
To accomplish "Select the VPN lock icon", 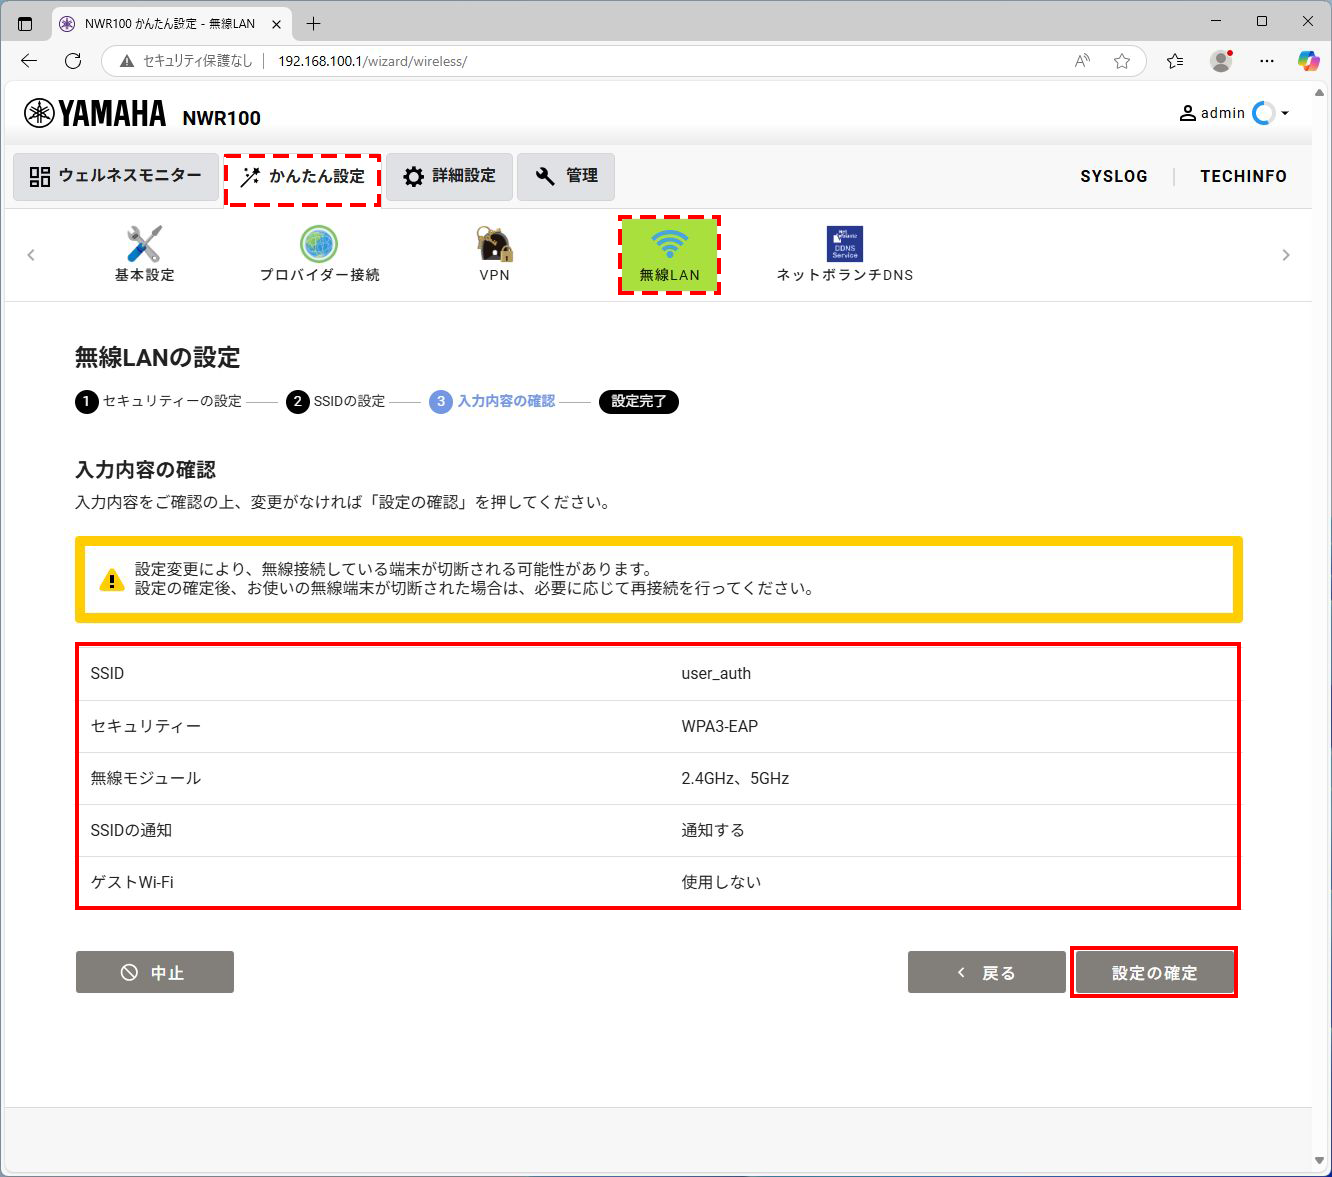I will 494,244.
